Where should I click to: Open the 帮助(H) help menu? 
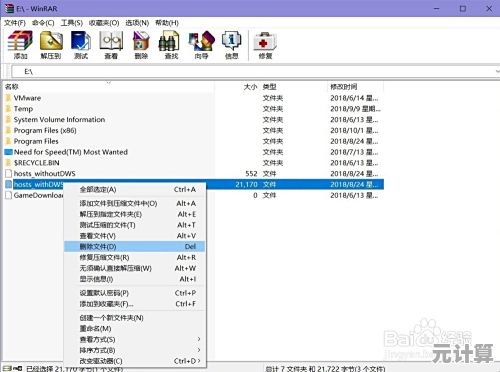tap(167, 23)
